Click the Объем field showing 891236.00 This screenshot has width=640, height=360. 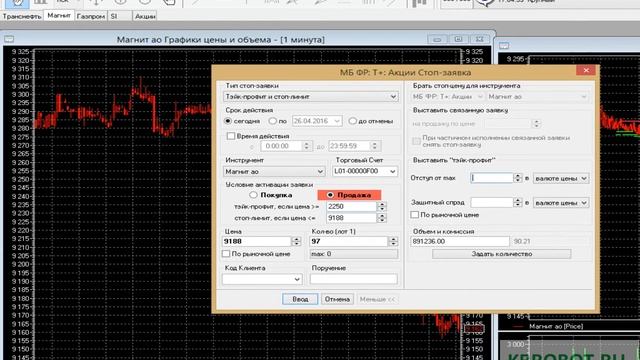coord(460,241)
